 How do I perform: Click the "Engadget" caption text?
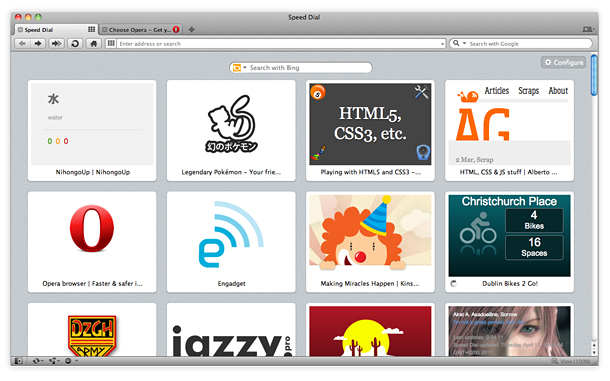[231, 284]
